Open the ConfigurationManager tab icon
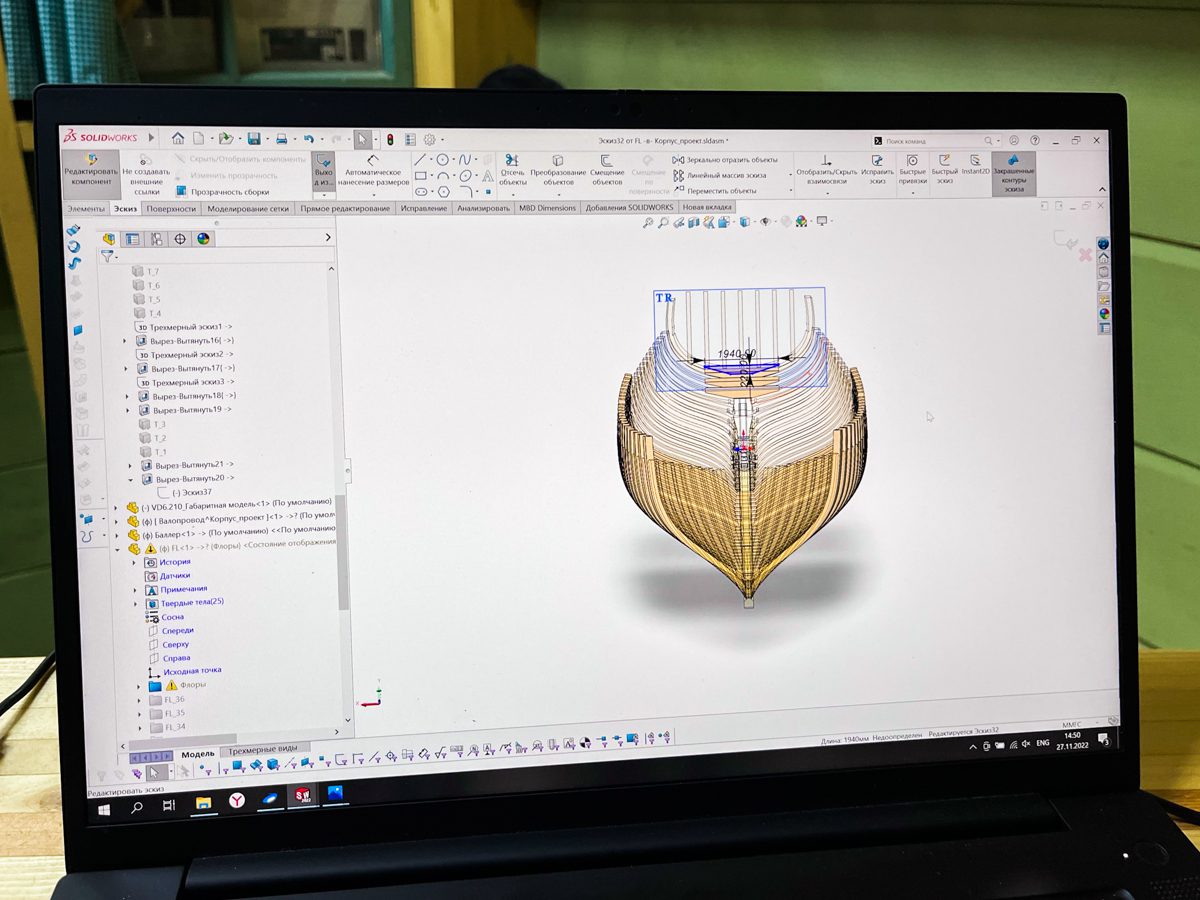Viewport: 1200px width, 900px height. coord(156,239)
